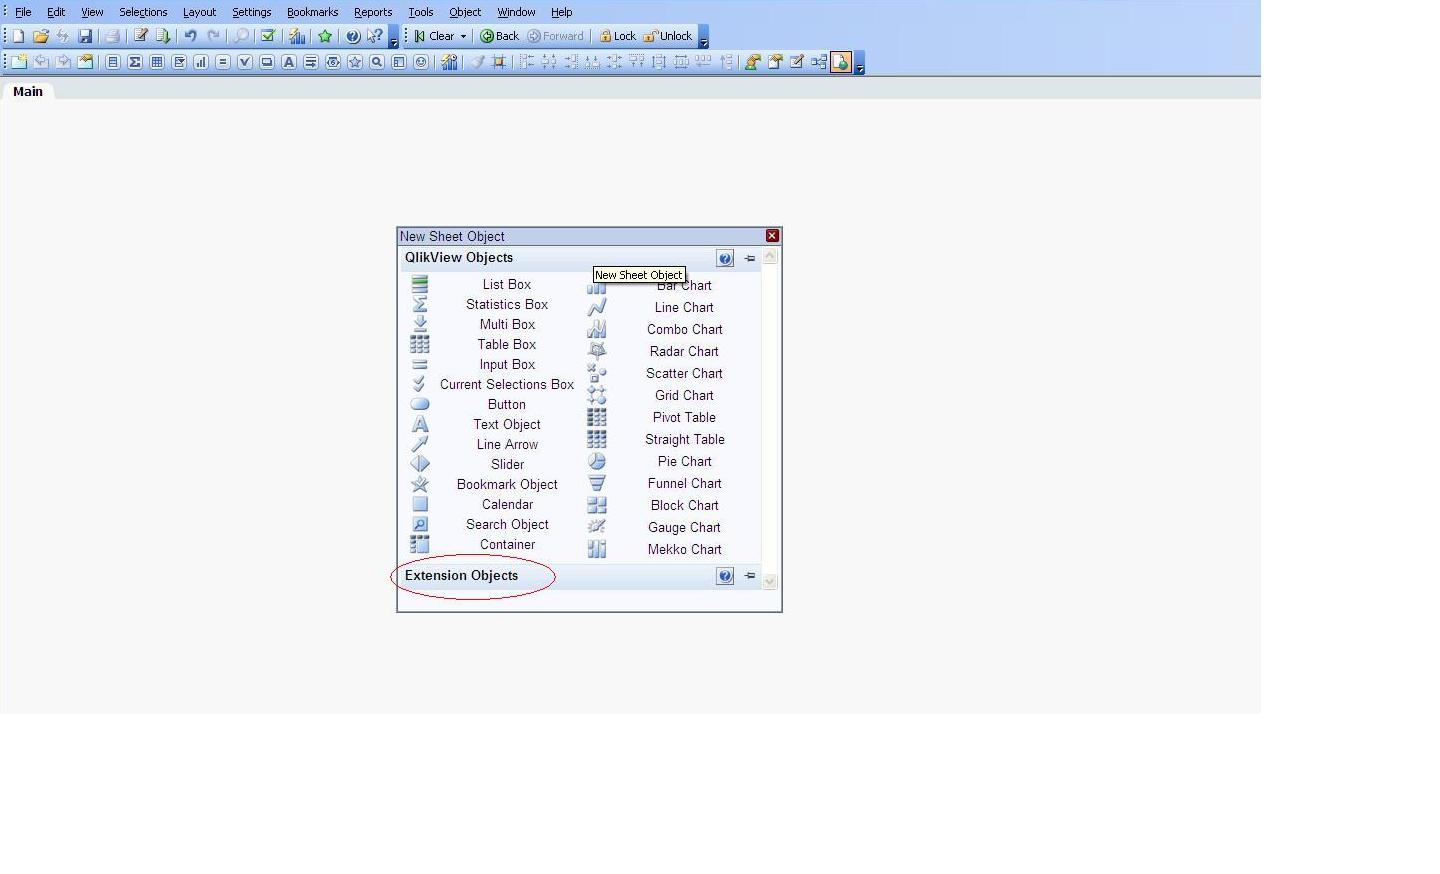Open a file with the folder icon
Screen dimensions: 1440x874
(41, 36)
